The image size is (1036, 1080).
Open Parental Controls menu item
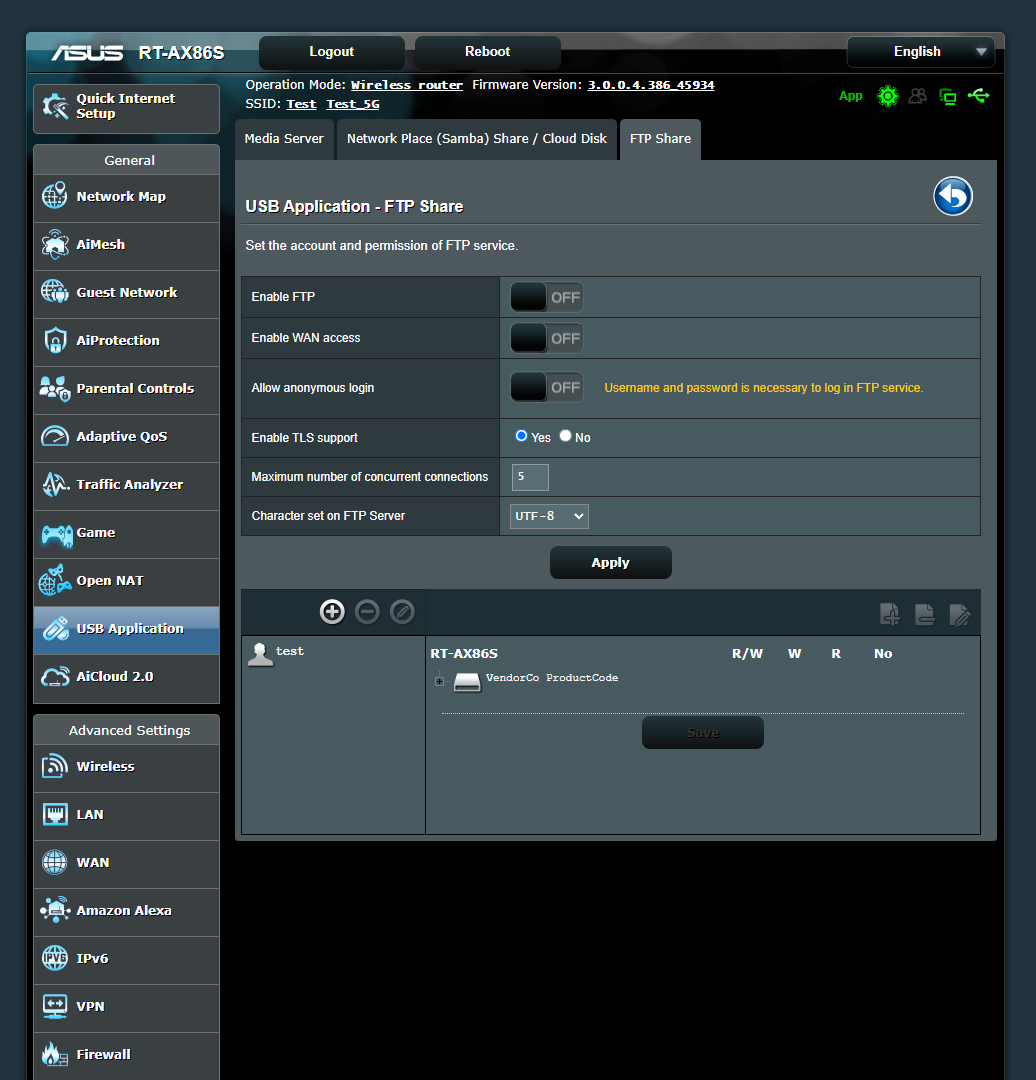point(127,390)
